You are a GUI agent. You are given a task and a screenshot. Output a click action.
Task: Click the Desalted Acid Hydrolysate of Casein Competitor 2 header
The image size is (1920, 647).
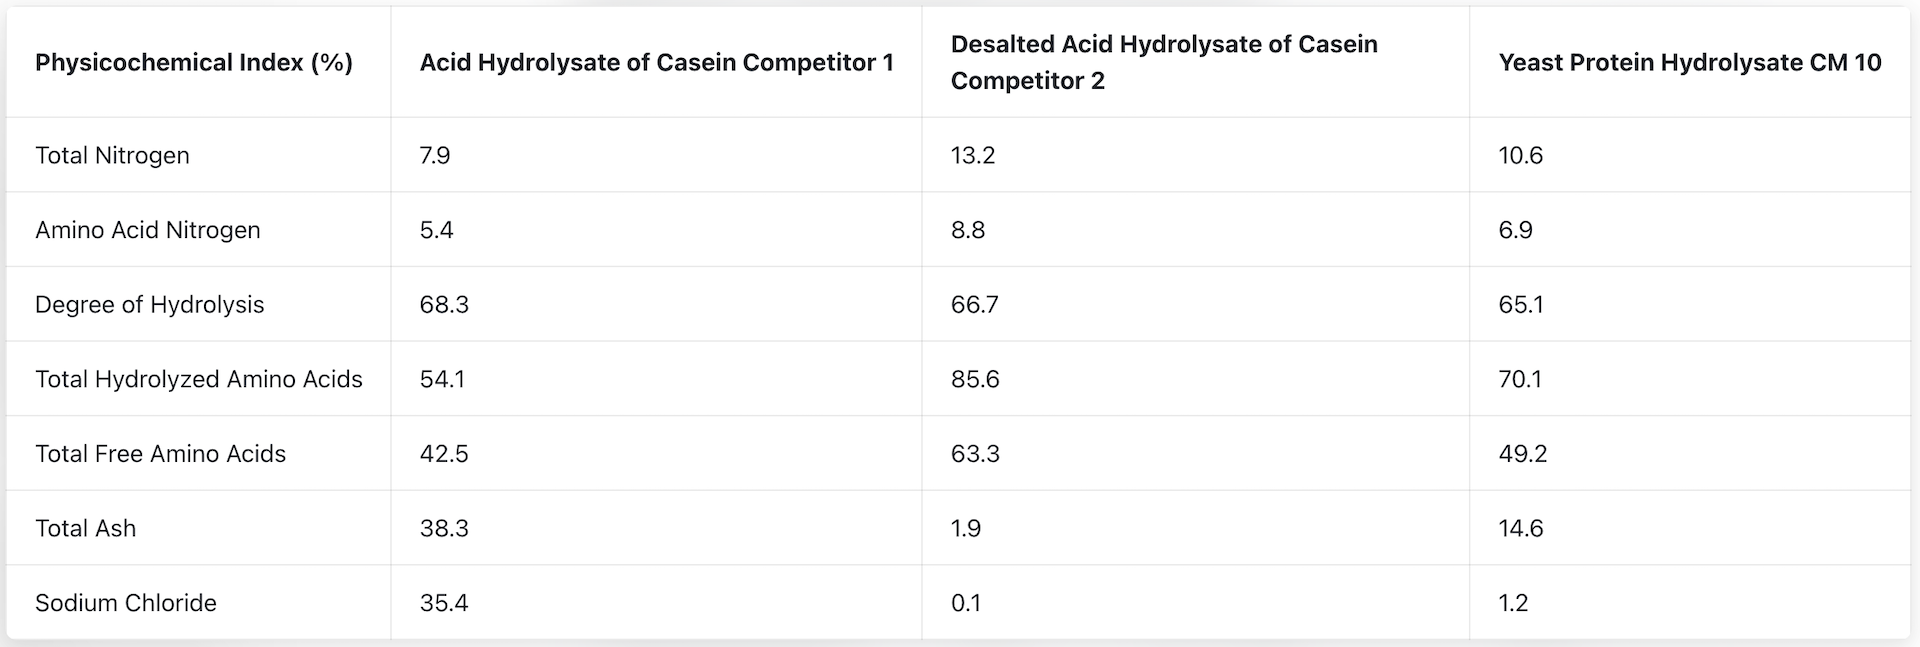click(x=1164, y=62)
